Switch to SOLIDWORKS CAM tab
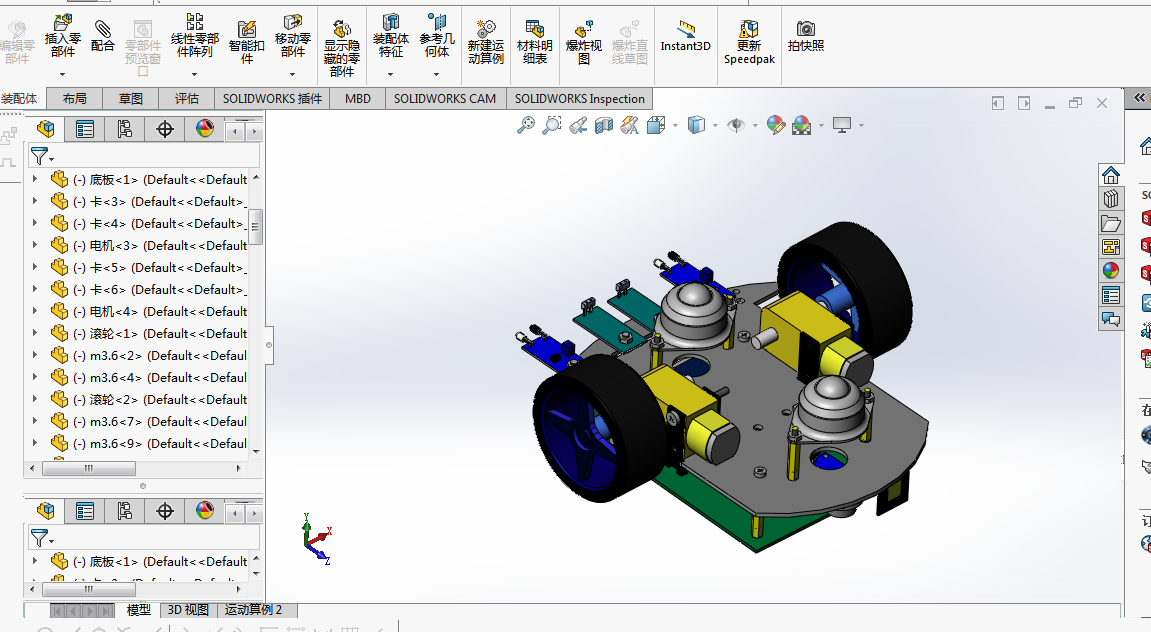 click(x=445, y=98)
